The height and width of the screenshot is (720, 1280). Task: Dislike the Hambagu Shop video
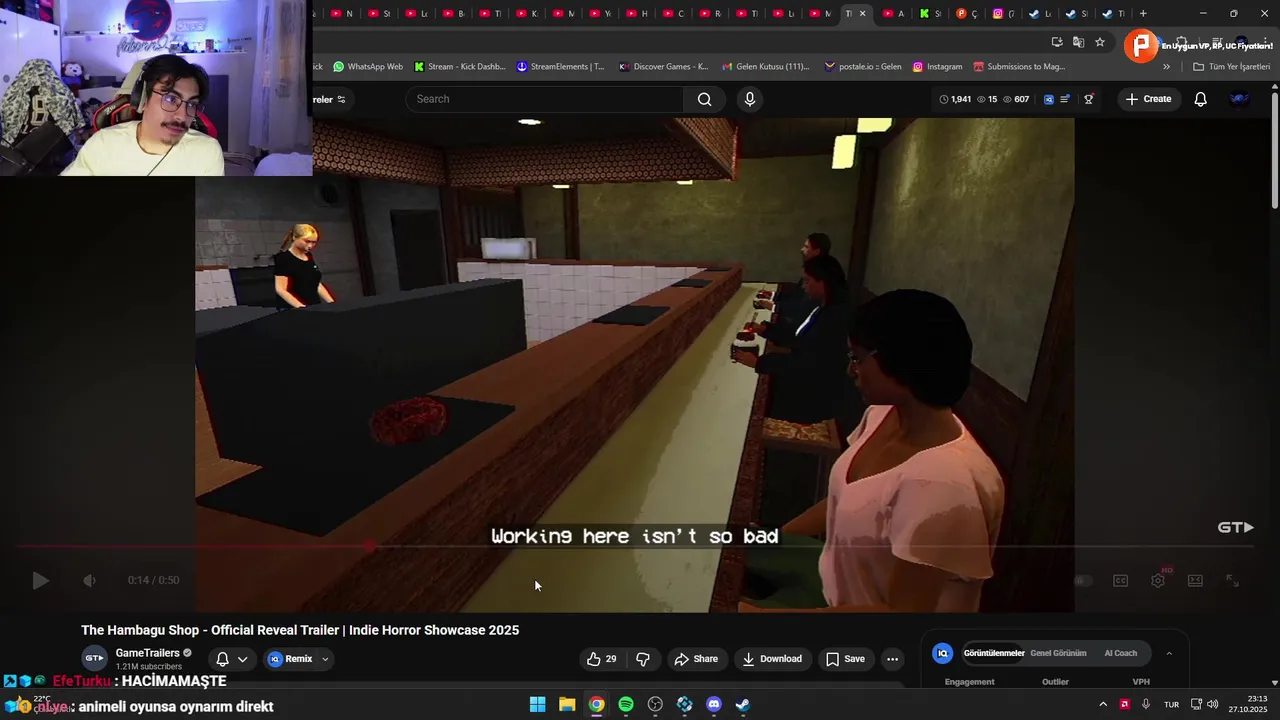tap(643, 659)
